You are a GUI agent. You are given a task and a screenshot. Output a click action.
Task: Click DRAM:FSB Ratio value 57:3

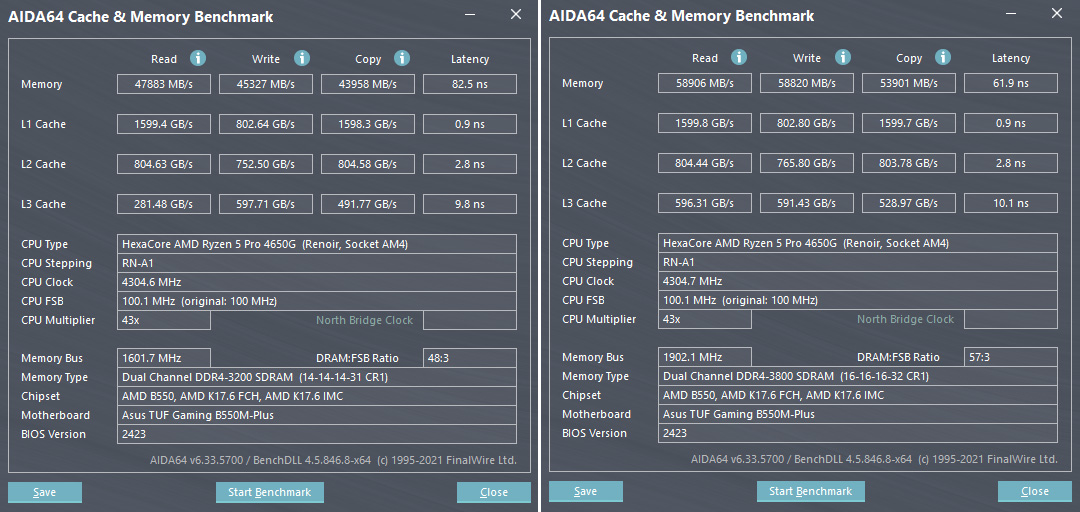pyautogui.click(x=1011, y=357)
